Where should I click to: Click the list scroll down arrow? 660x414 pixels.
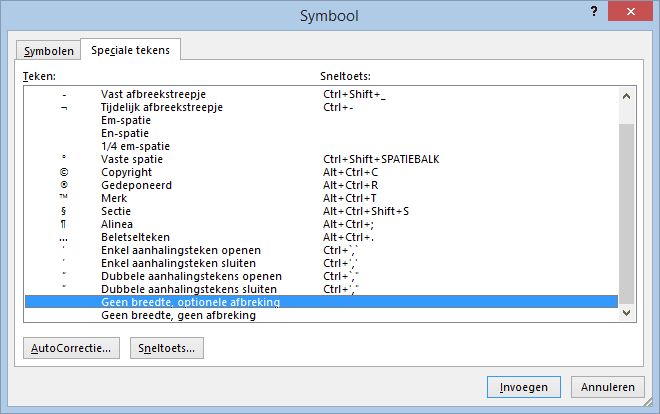click(626, 313)
